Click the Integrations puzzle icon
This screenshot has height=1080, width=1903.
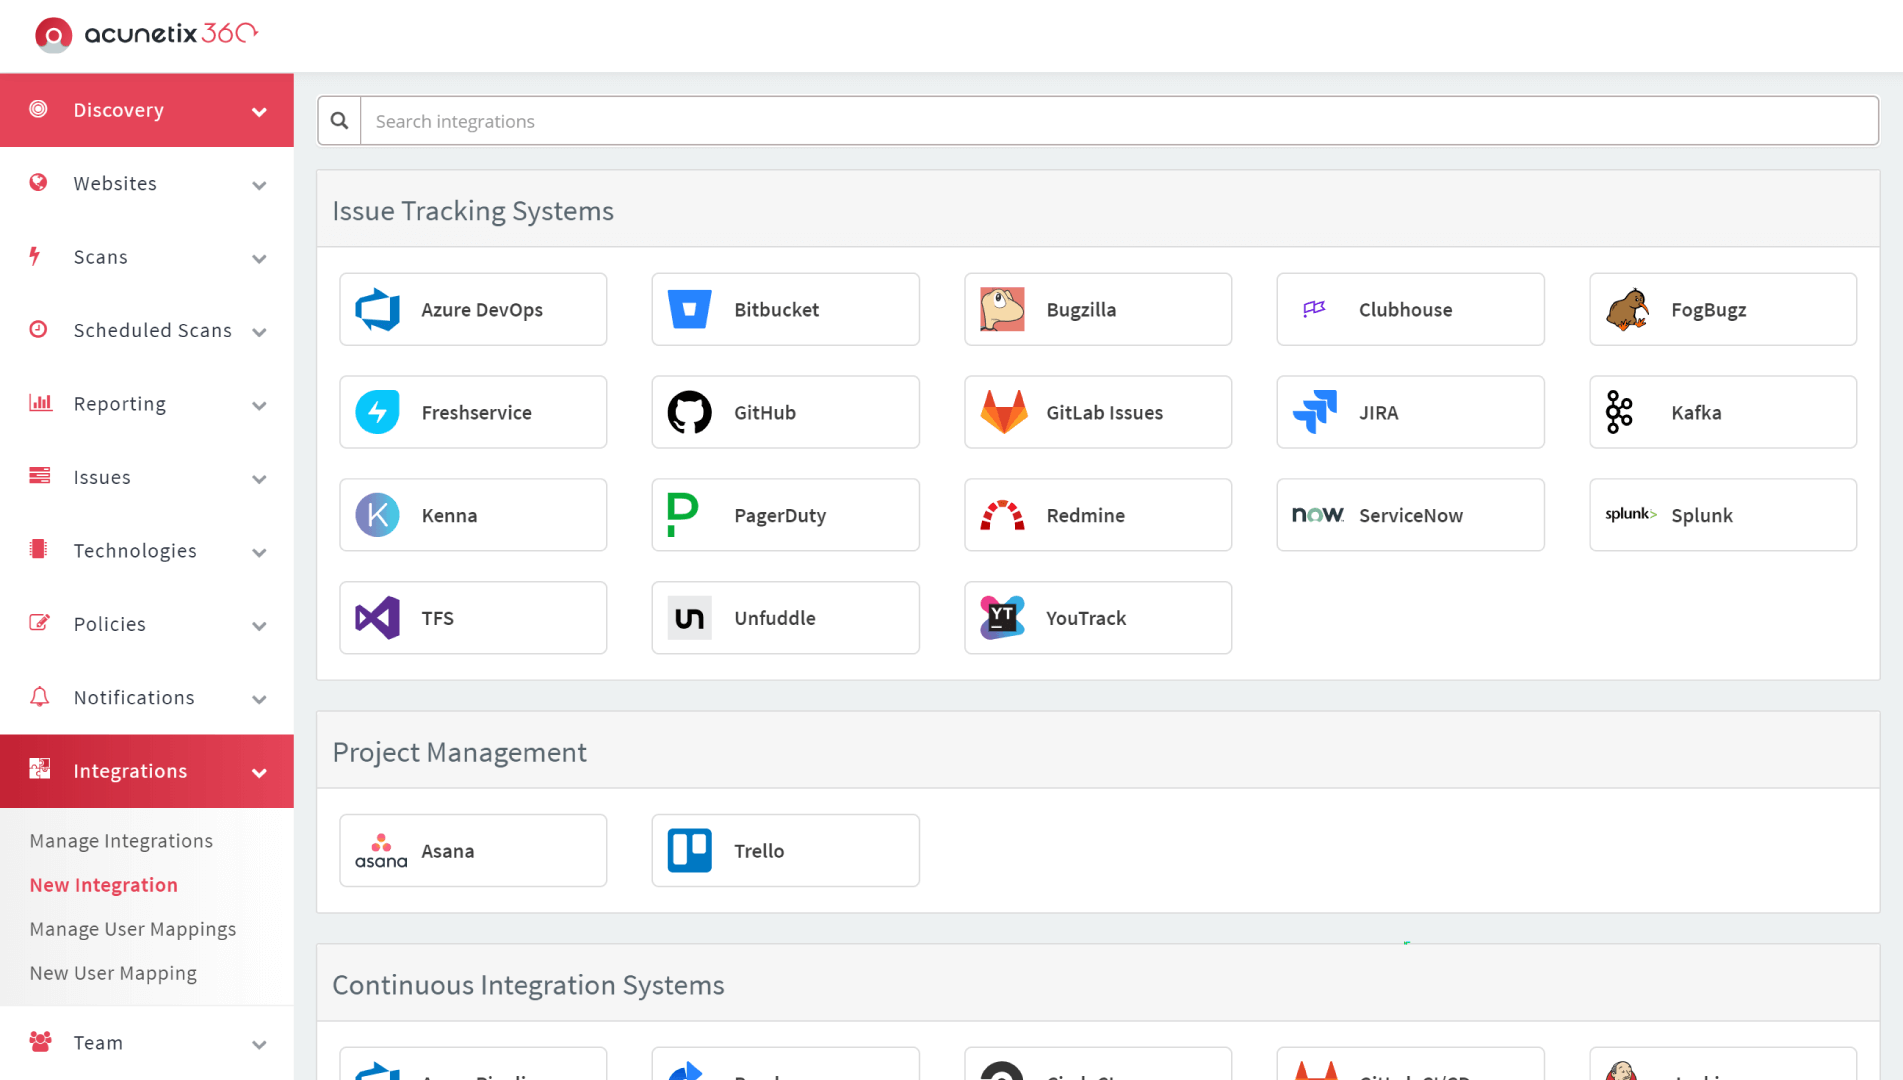pos(40,769)
